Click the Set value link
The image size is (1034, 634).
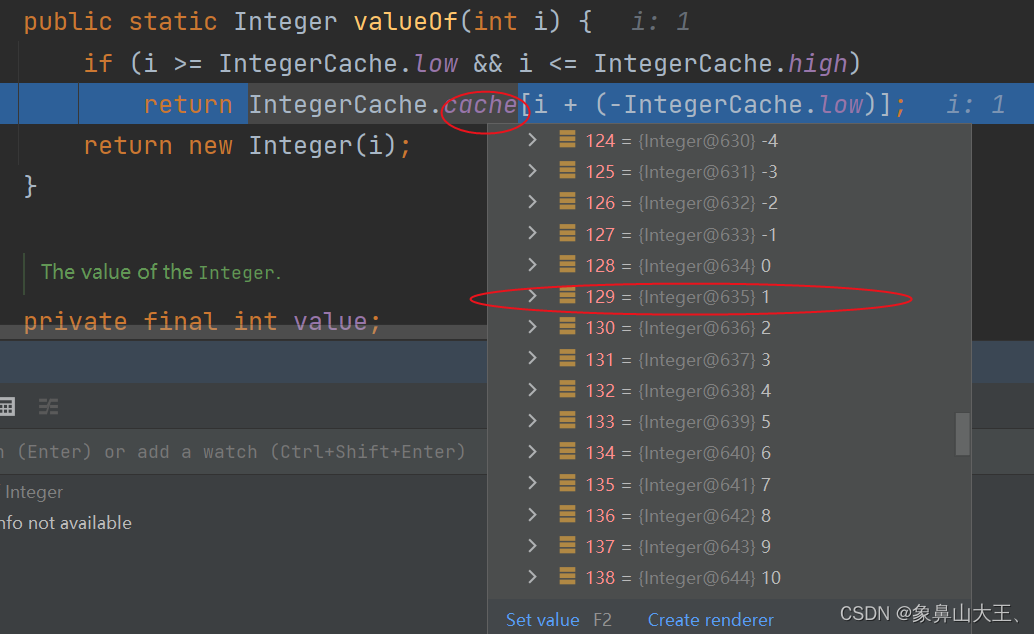[x=542, y=619]
